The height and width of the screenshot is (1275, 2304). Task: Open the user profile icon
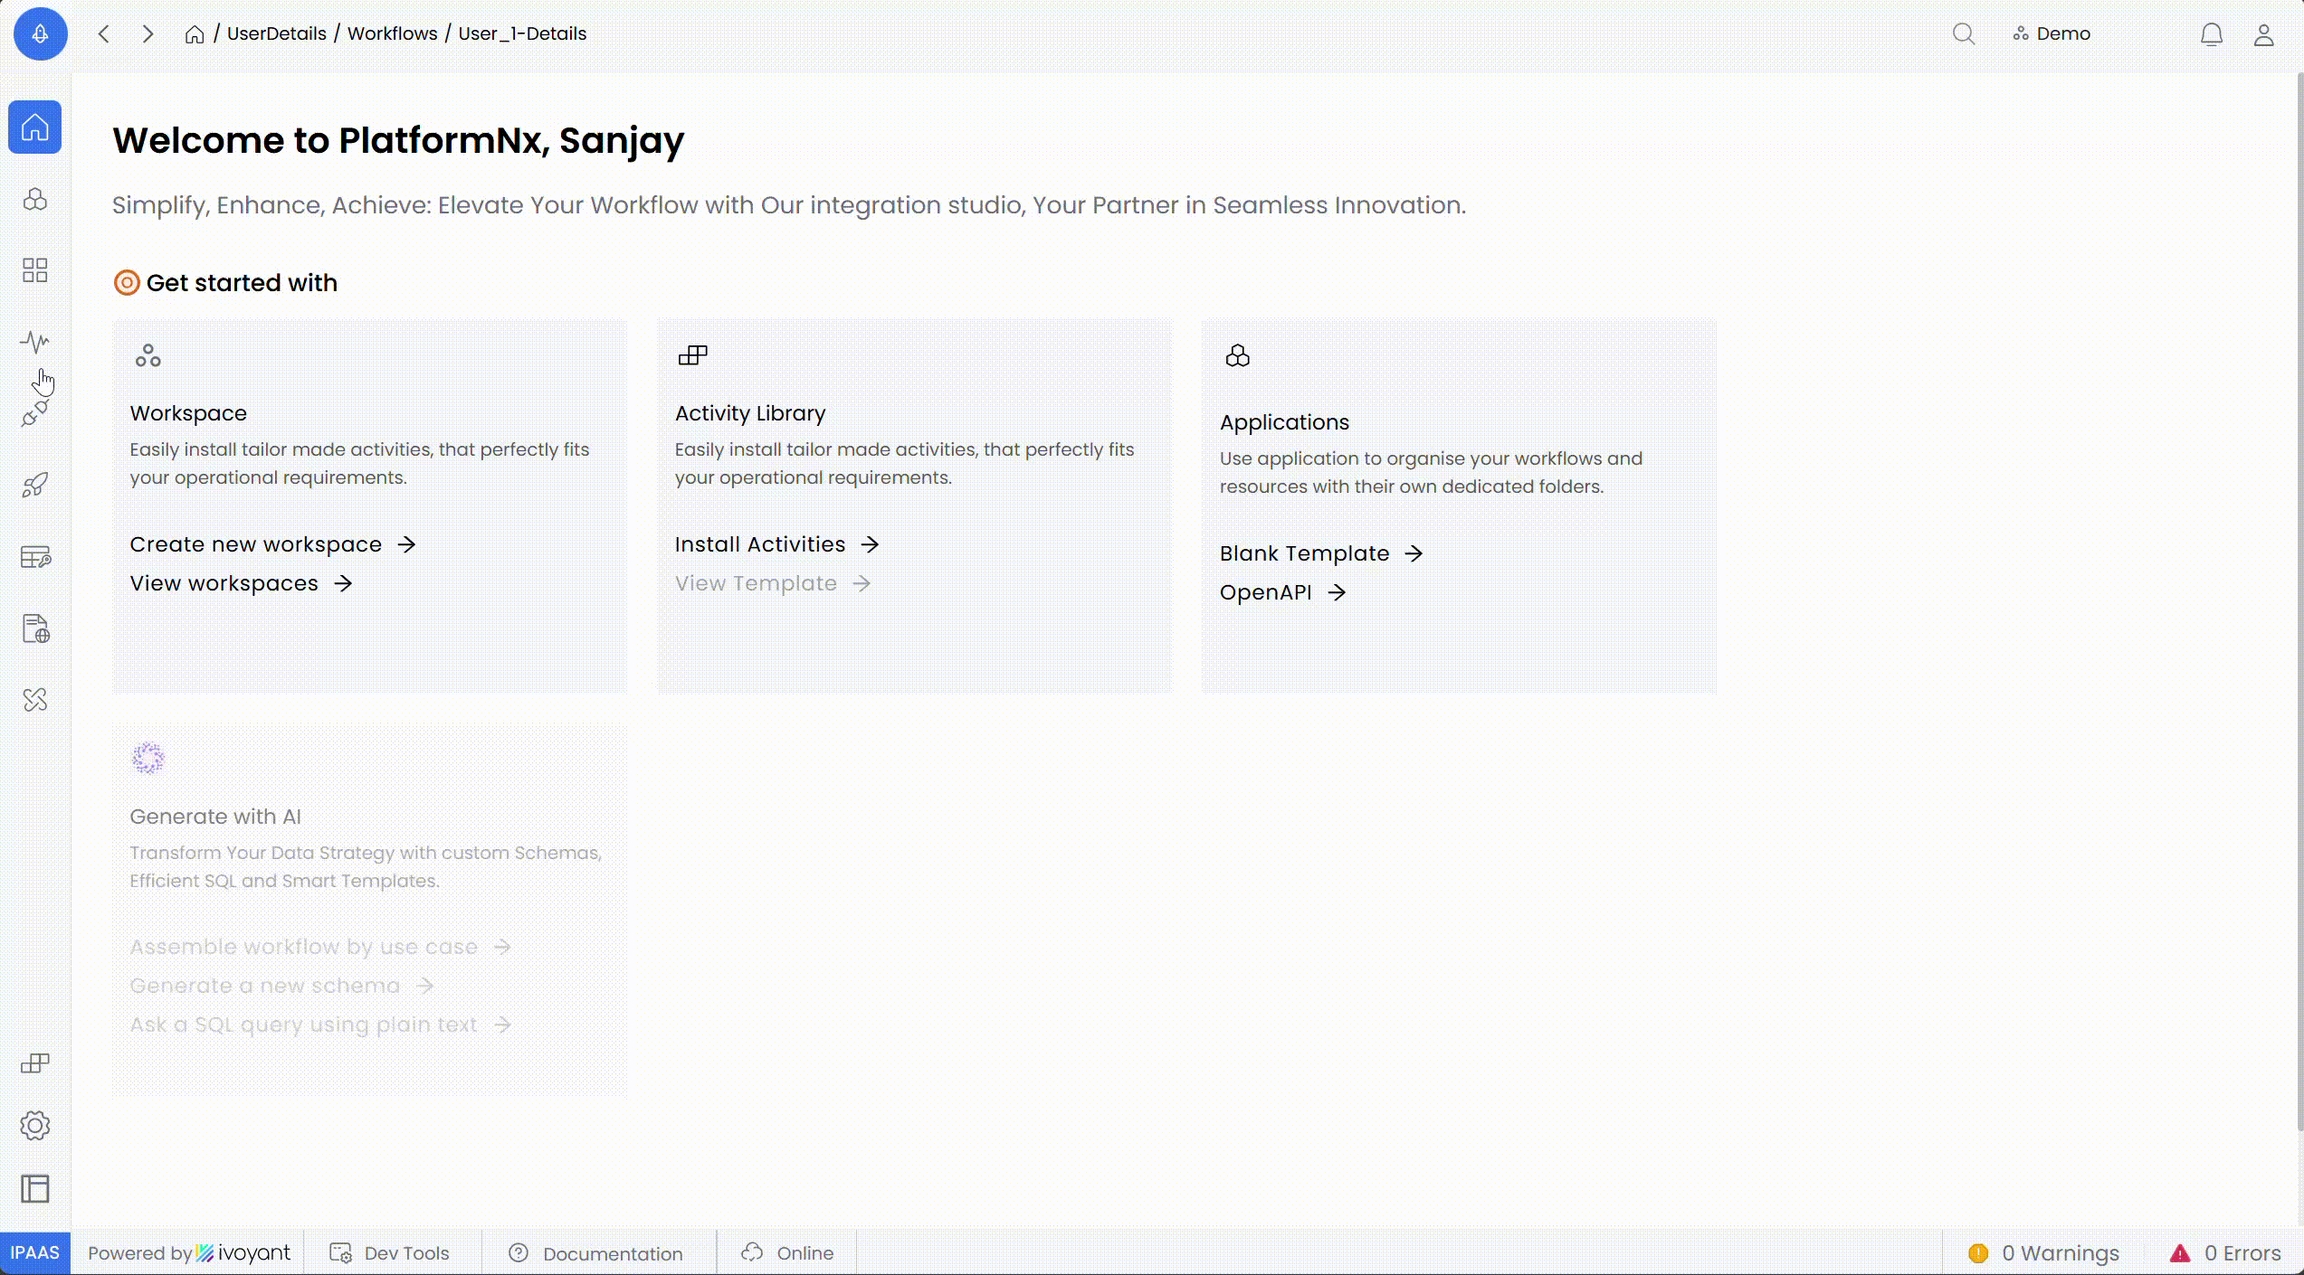pos(2264,34)
